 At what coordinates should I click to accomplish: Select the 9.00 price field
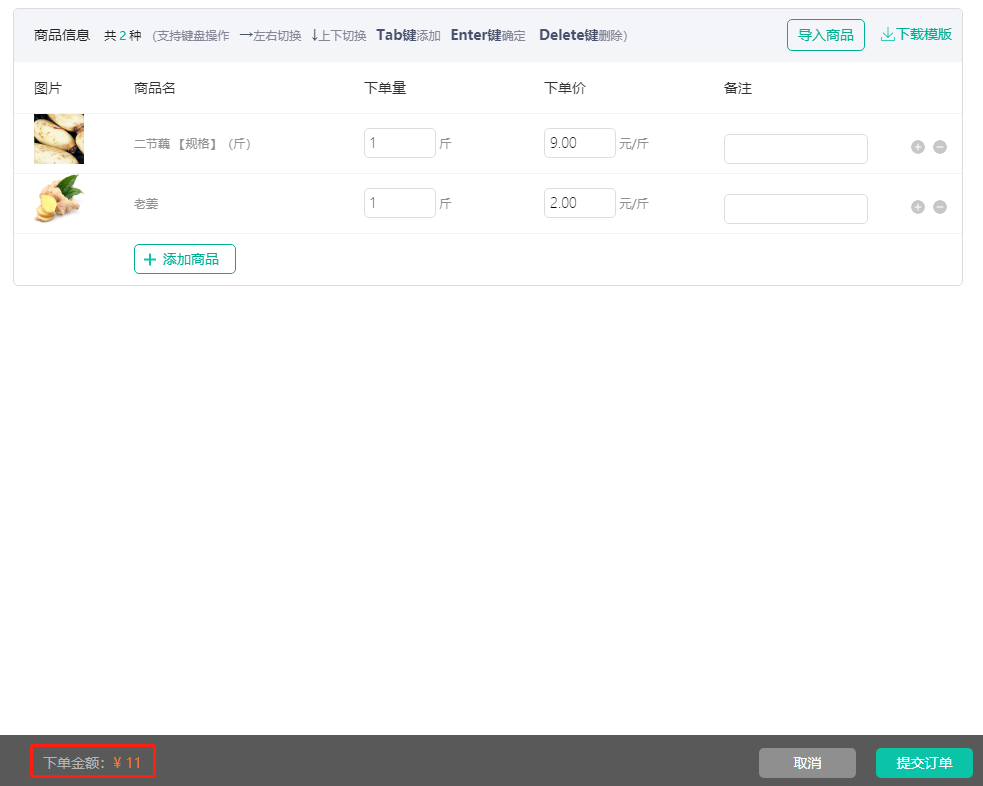pyautogui.click(x=579, y=143)
